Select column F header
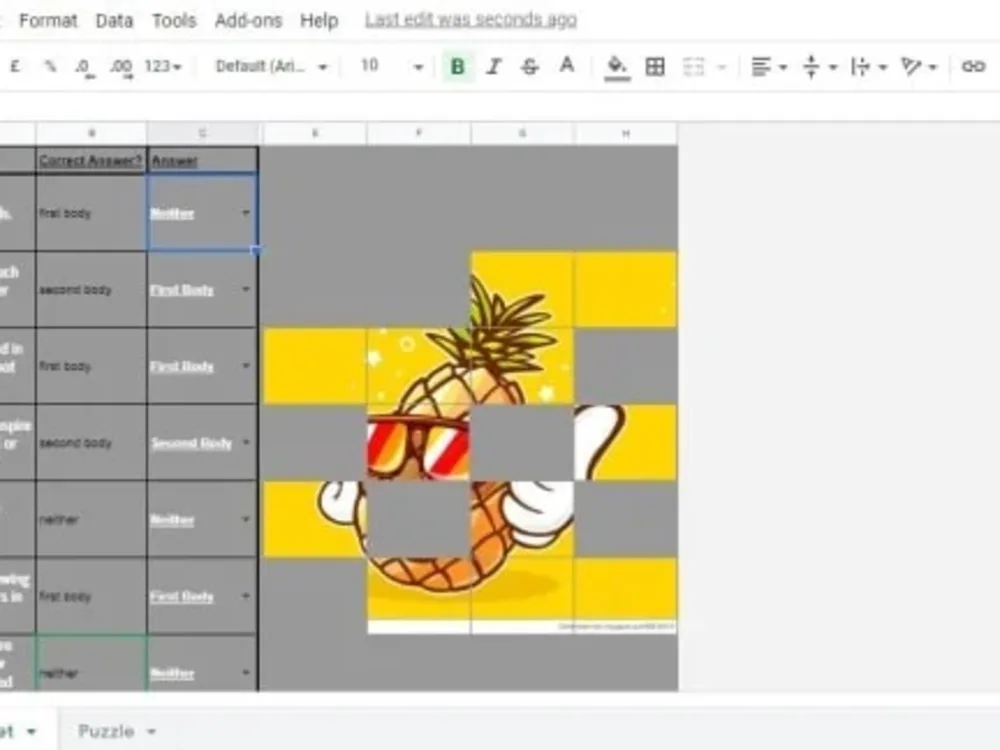 pos(419,133)
